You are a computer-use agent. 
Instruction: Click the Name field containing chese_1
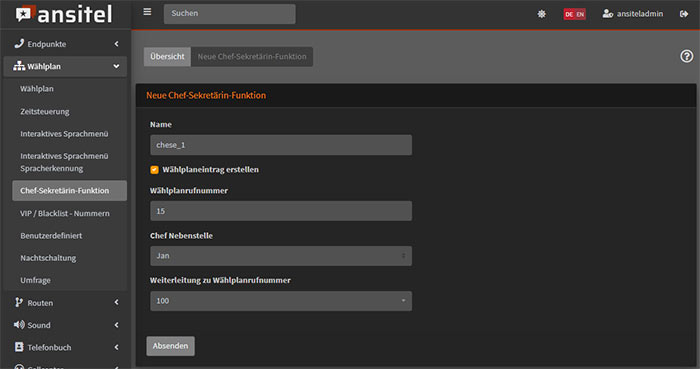[x=281, y=145]
